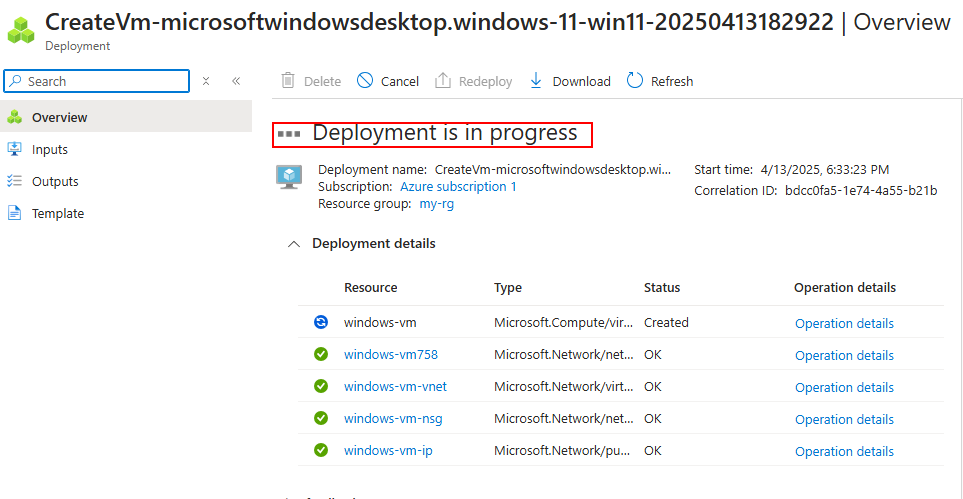Open Operation details for windows-vm758
Image resolution: width=963 pixels, height=499 pixels.
[844, 355]
